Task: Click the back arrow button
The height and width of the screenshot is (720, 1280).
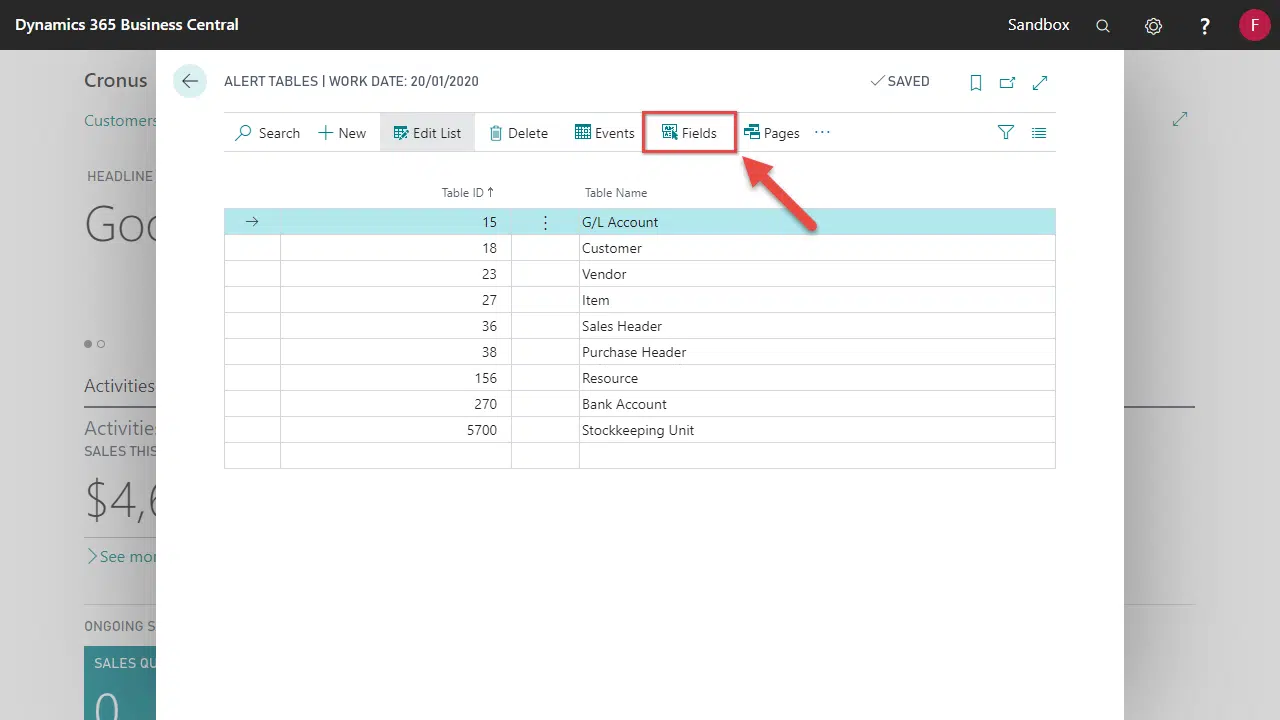Action: [190, 81]
